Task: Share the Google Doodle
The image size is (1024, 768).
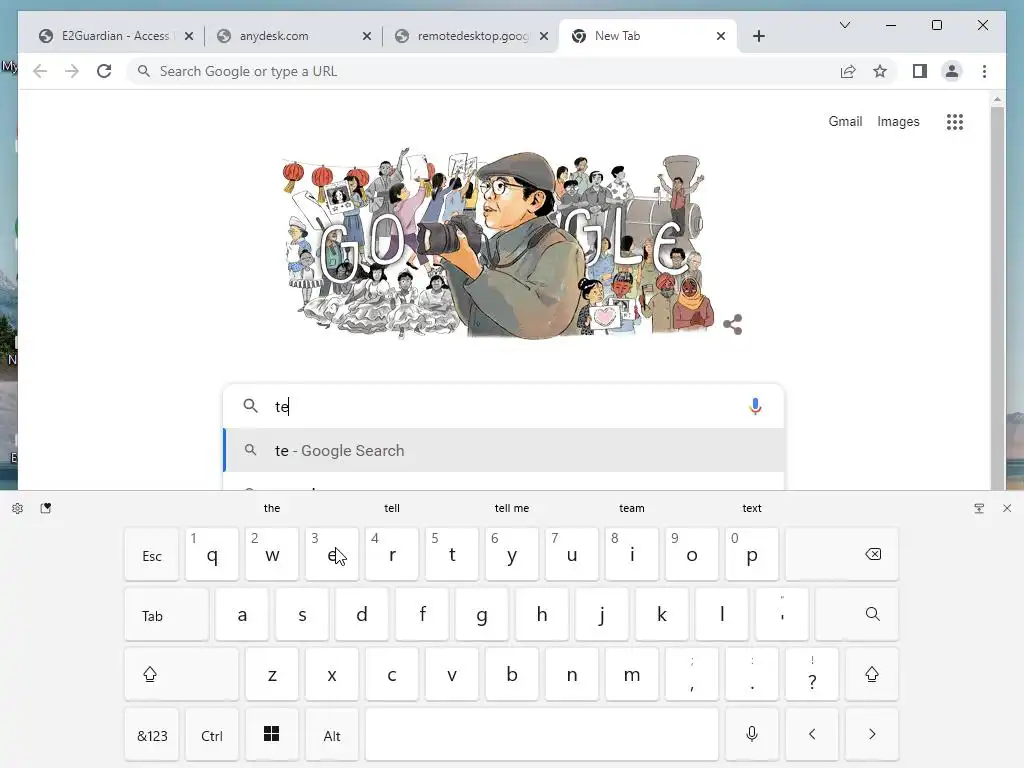Action: tap(733, 325)
